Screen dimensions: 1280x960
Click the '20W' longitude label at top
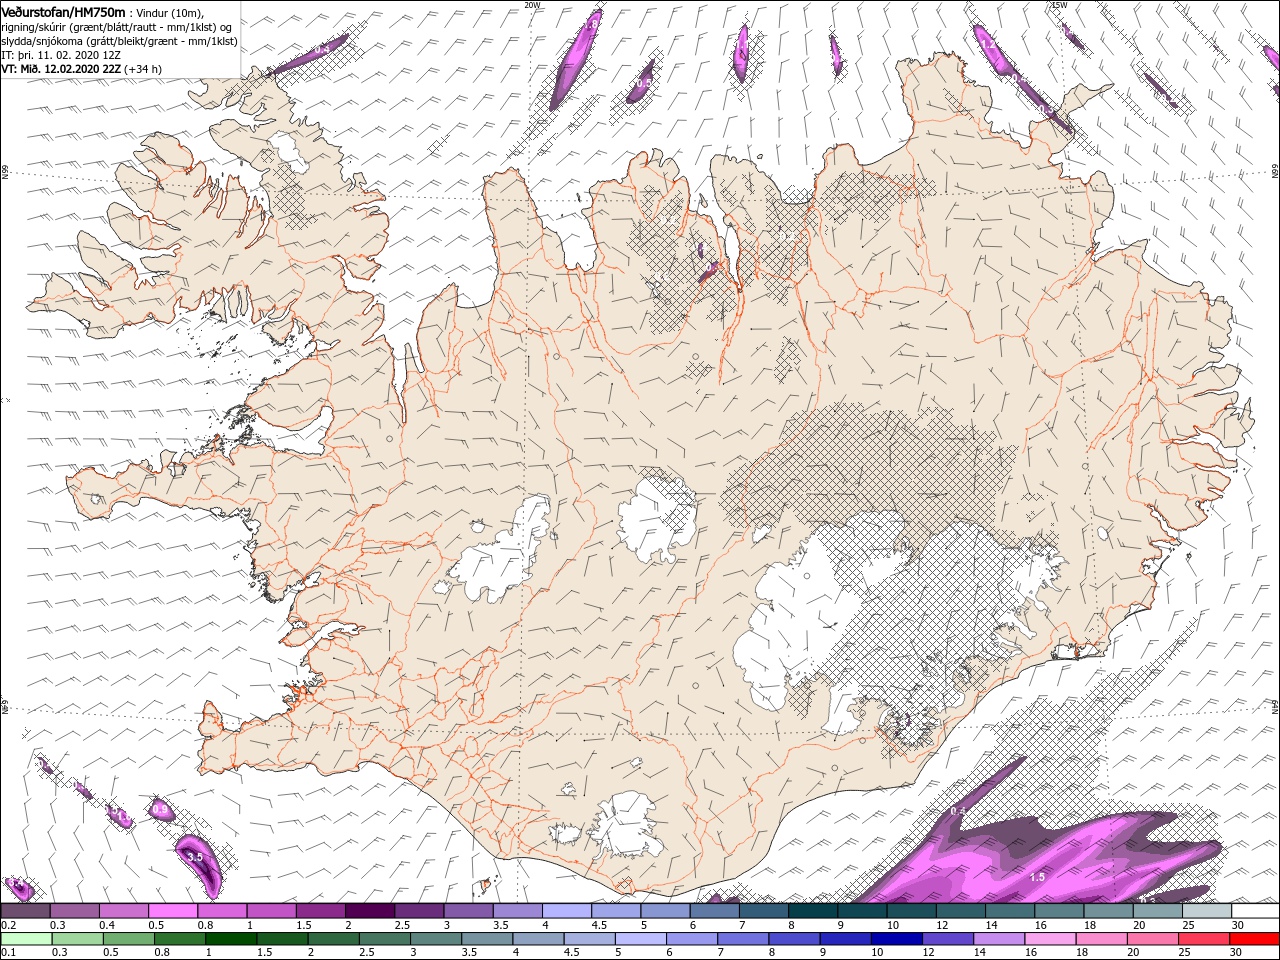pyautogui.click(x=532, y=5)
